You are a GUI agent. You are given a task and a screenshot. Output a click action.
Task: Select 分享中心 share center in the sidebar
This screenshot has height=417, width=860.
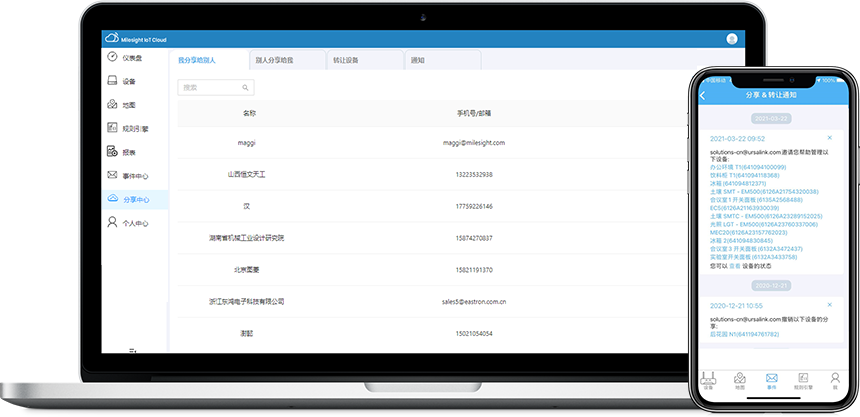coord(134,200)
